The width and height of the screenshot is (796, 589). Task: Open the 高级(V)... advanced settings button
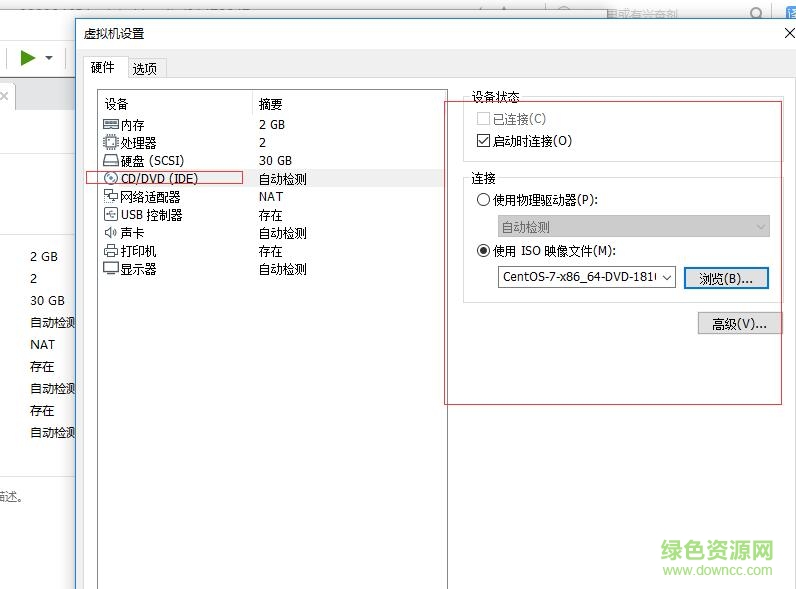739,324
